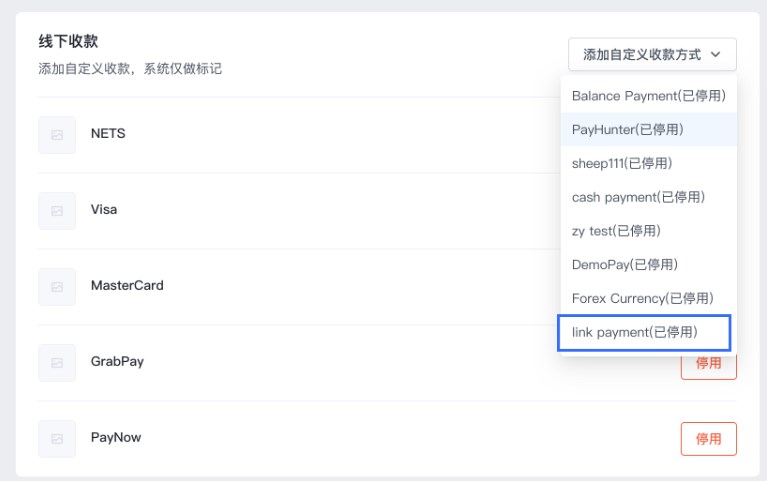Open the 添加自定义收款方式 dropdown

(652, 54)
